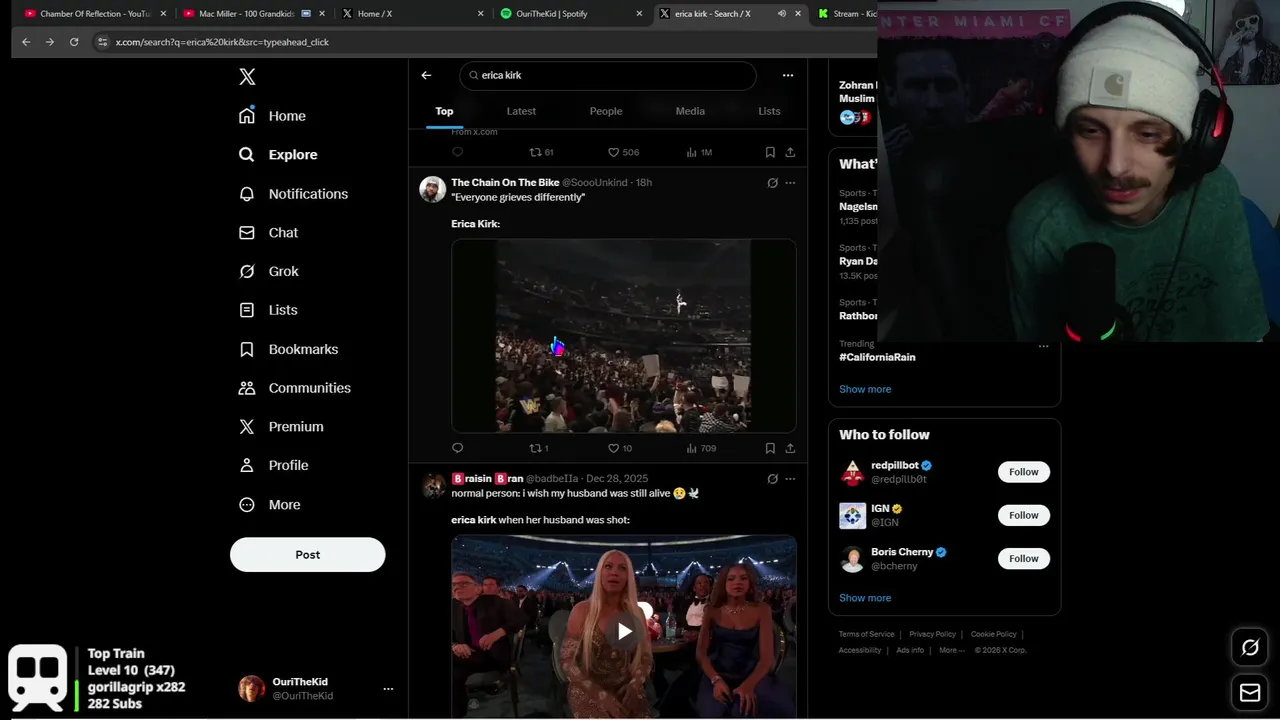Bookmark The Chain On The Bike post
The width and height of the screenshot is (1280, 720).
click(770, 448)
